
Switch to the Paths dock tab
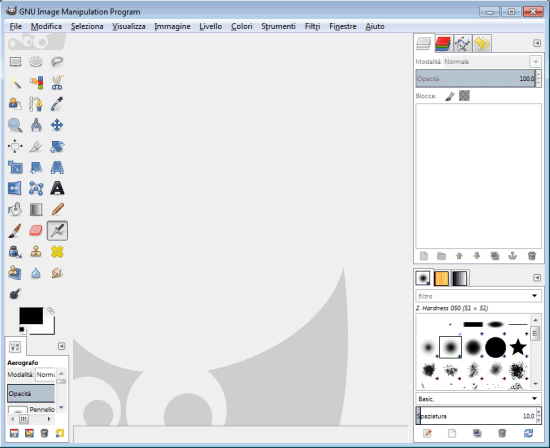click(462, 44)
